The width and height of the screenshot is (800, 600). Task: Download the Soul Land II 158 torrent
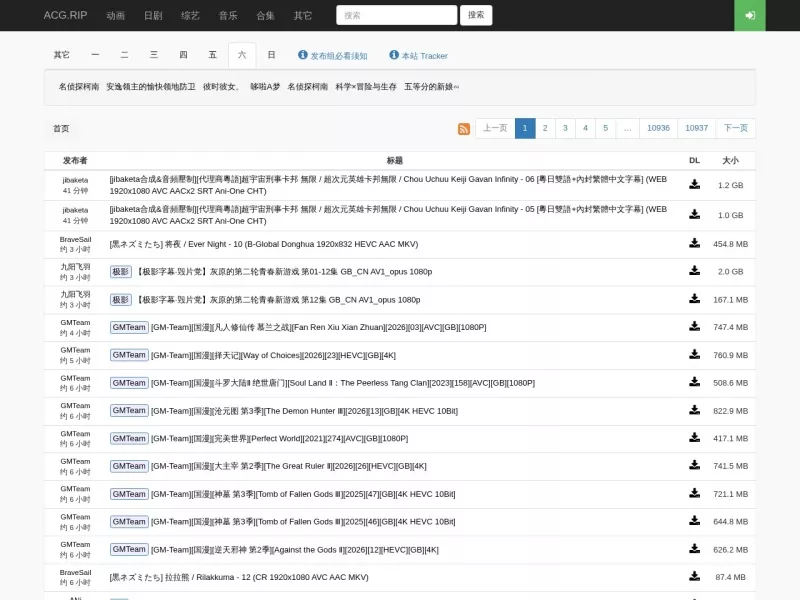[694, 382]
